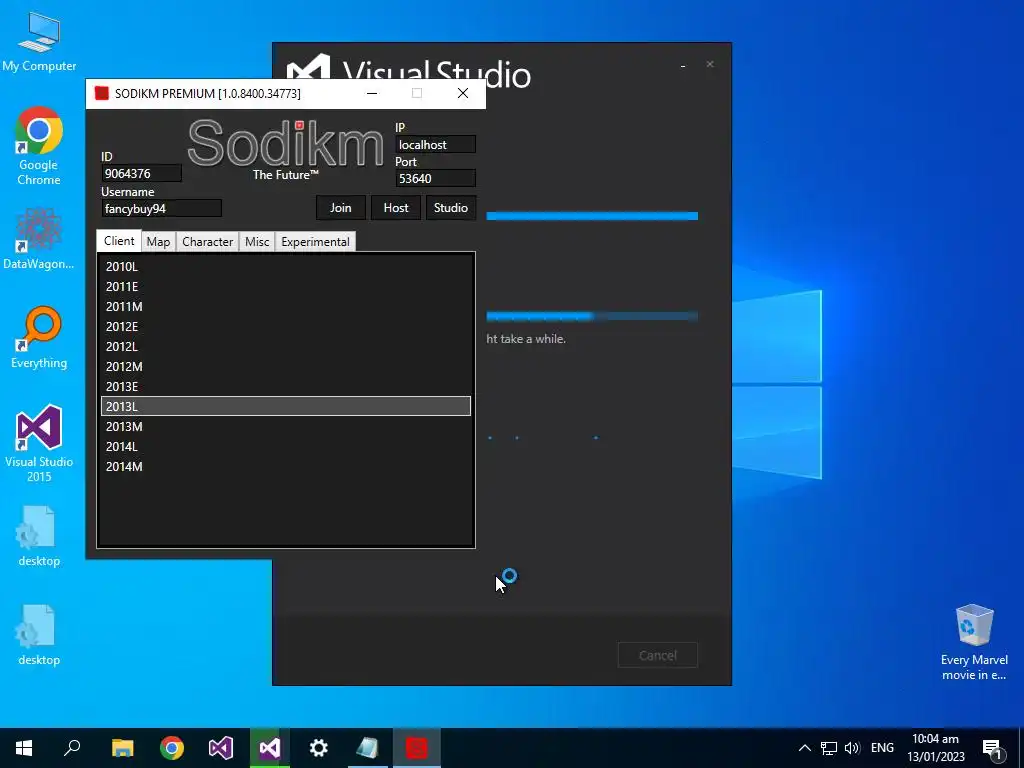Click the Join button
Screen dimensions: 1024x768
point(340,208)
